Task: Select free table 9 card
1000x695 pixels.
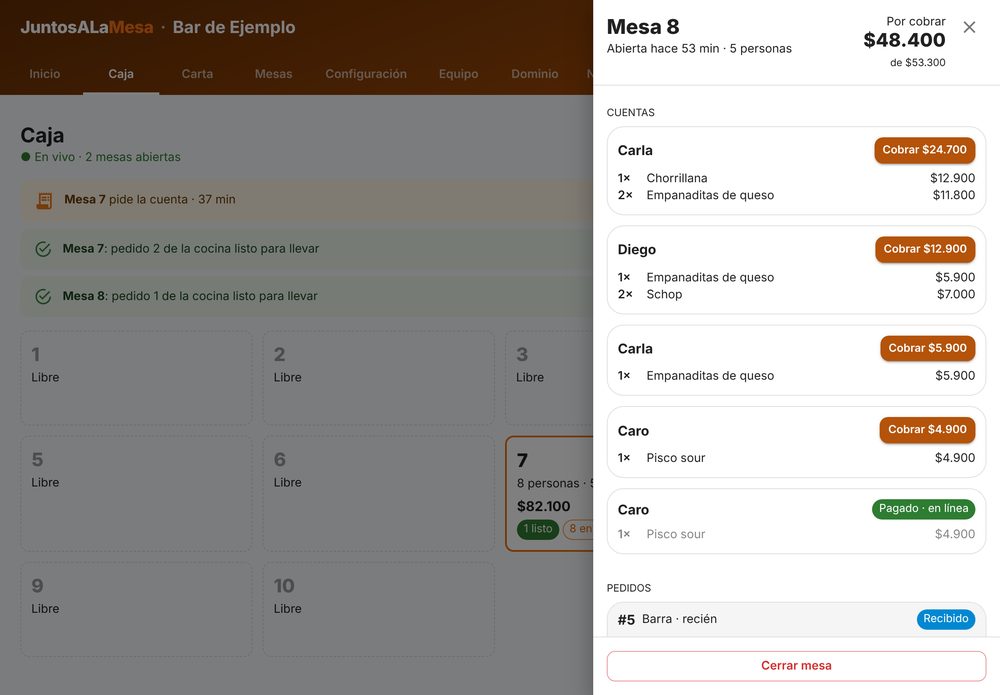Action: [136, 610]
